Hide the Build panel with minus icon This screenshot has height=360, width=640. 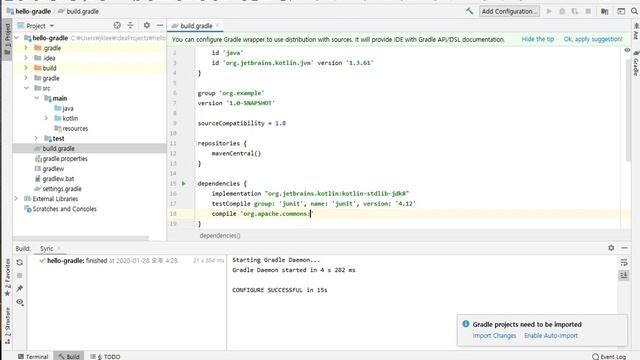coord(624,248)
